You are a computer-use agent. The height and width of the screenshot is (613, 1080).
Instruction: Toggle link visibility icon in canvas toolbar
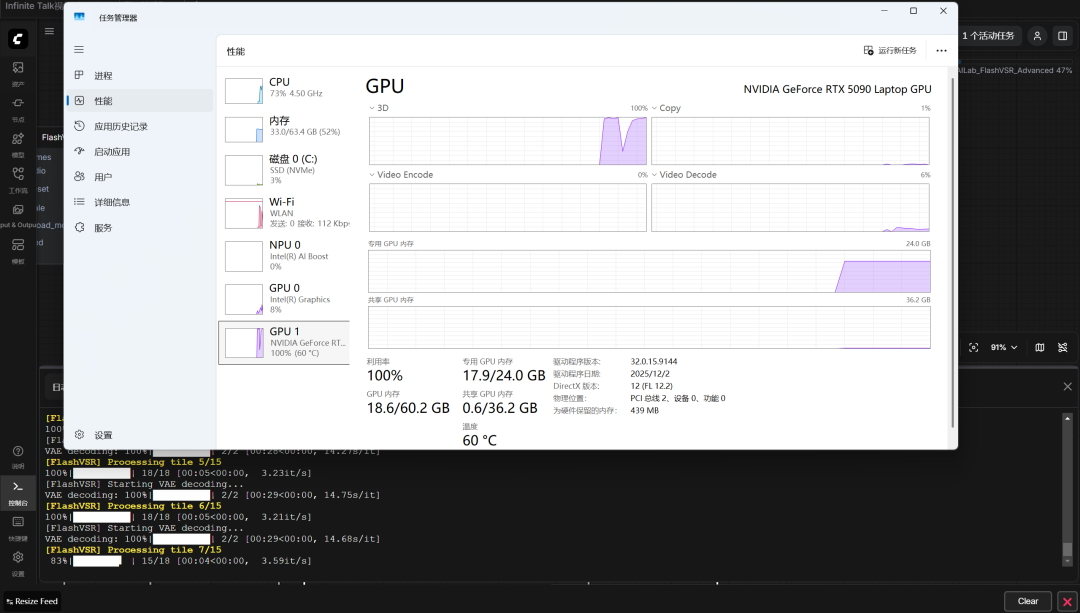coord(1063,347)
